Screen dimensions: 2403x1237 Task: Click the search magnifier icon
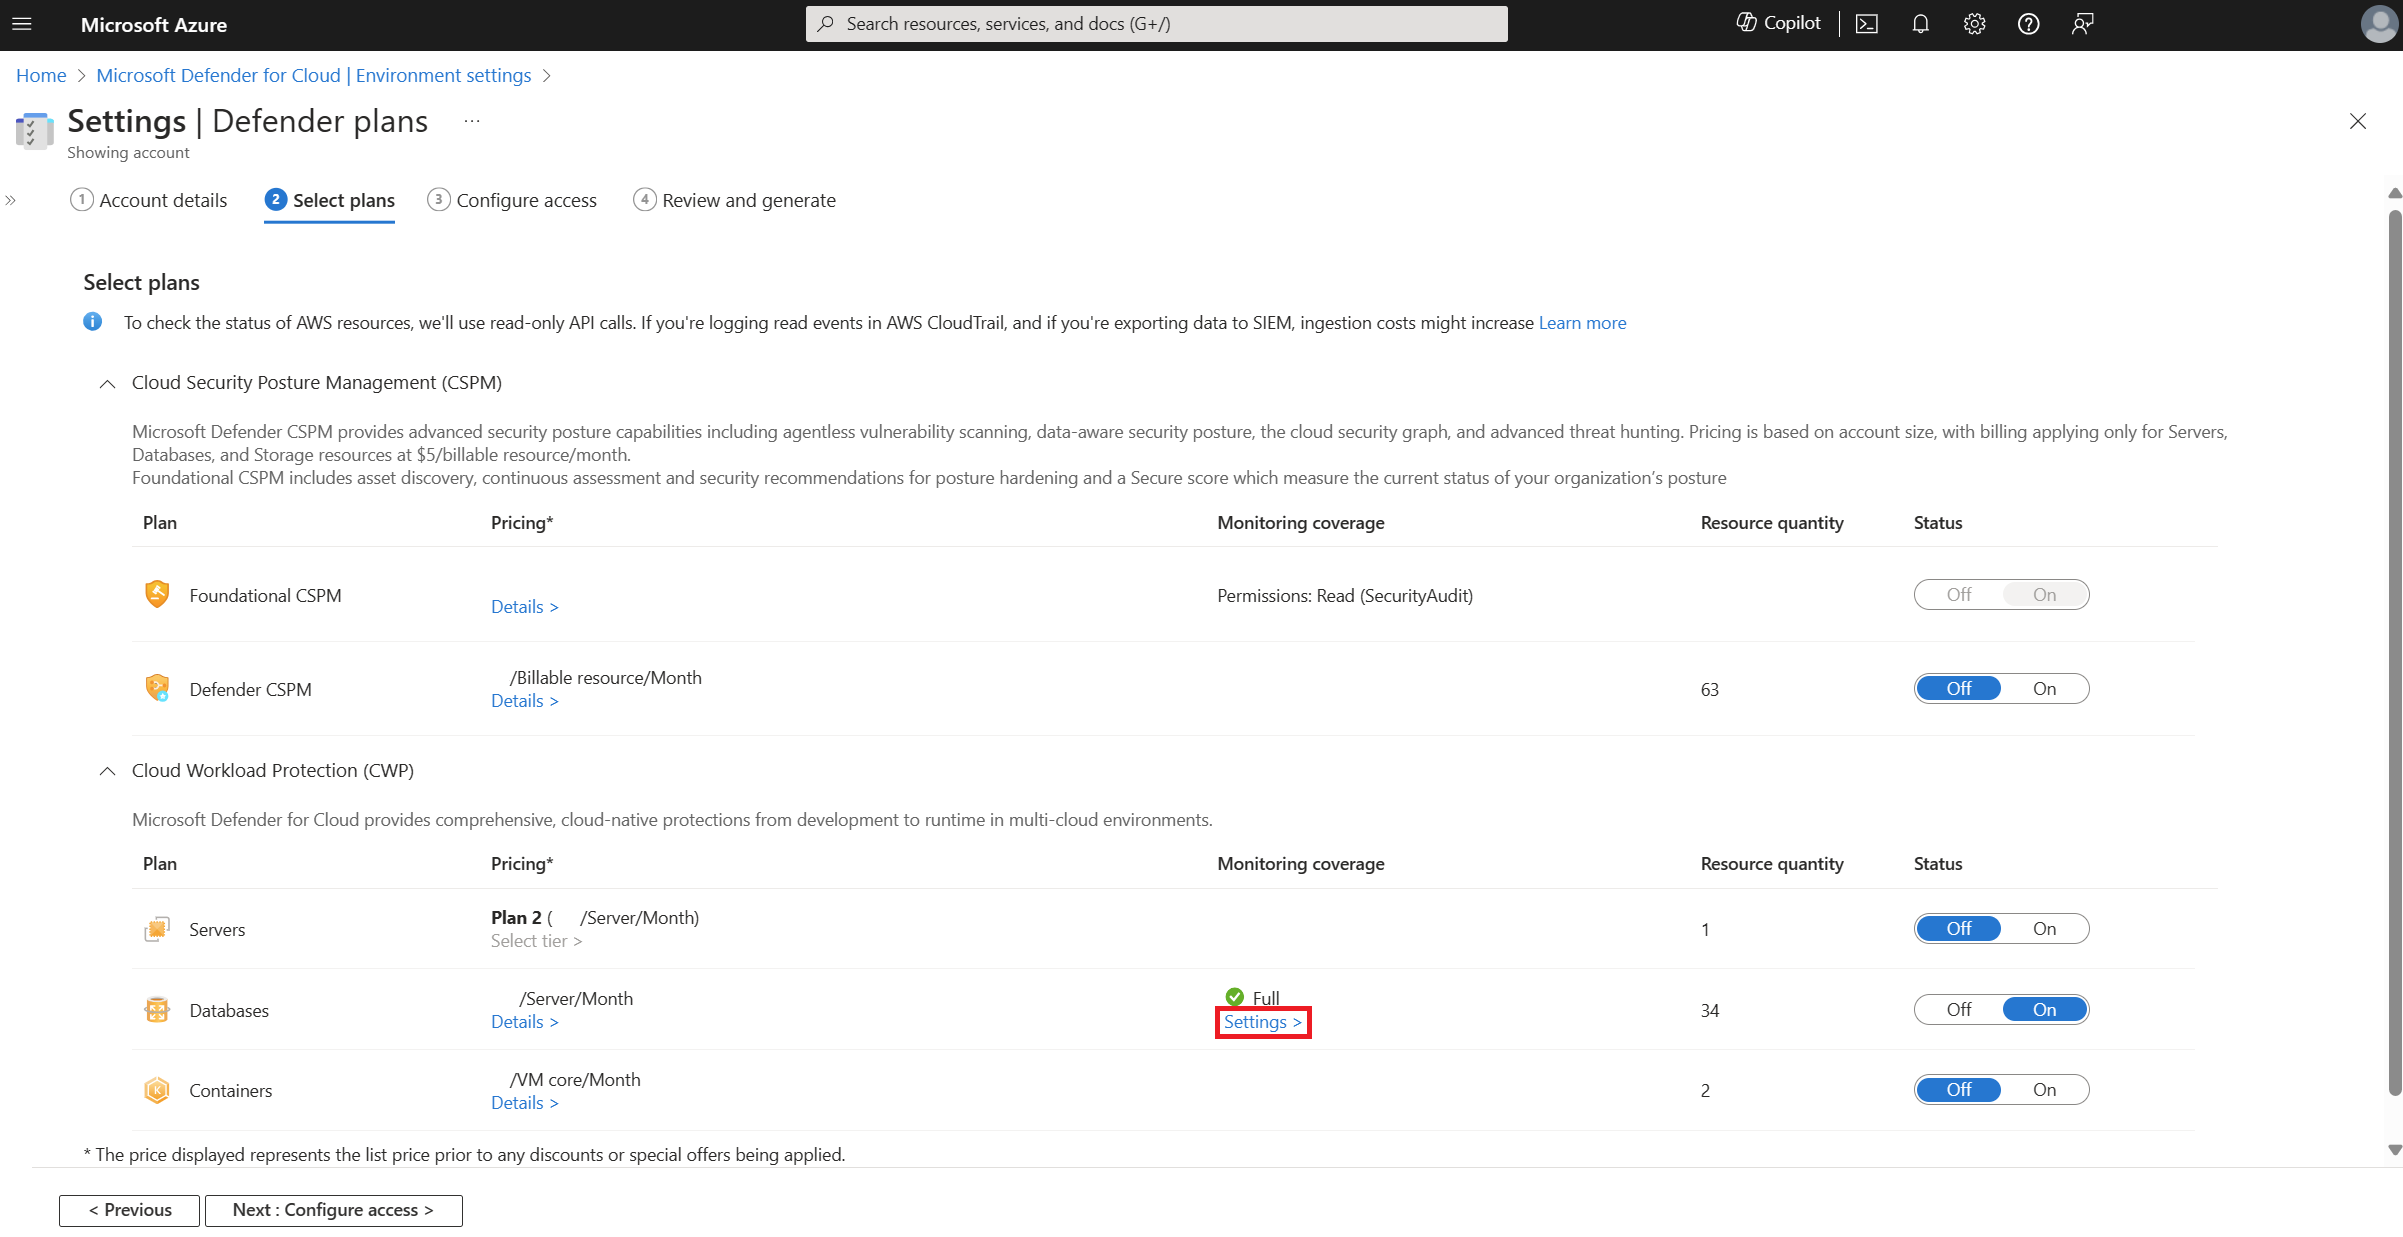[x=826, y=24]
